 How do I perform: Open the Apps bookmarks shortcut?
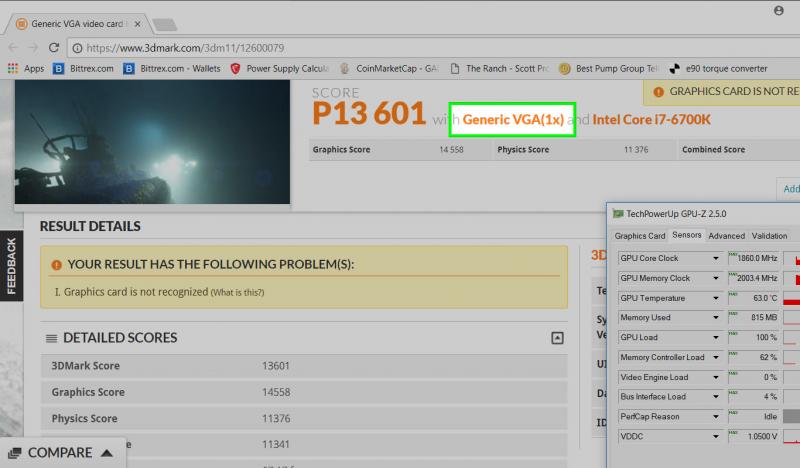tap(26, 68)
